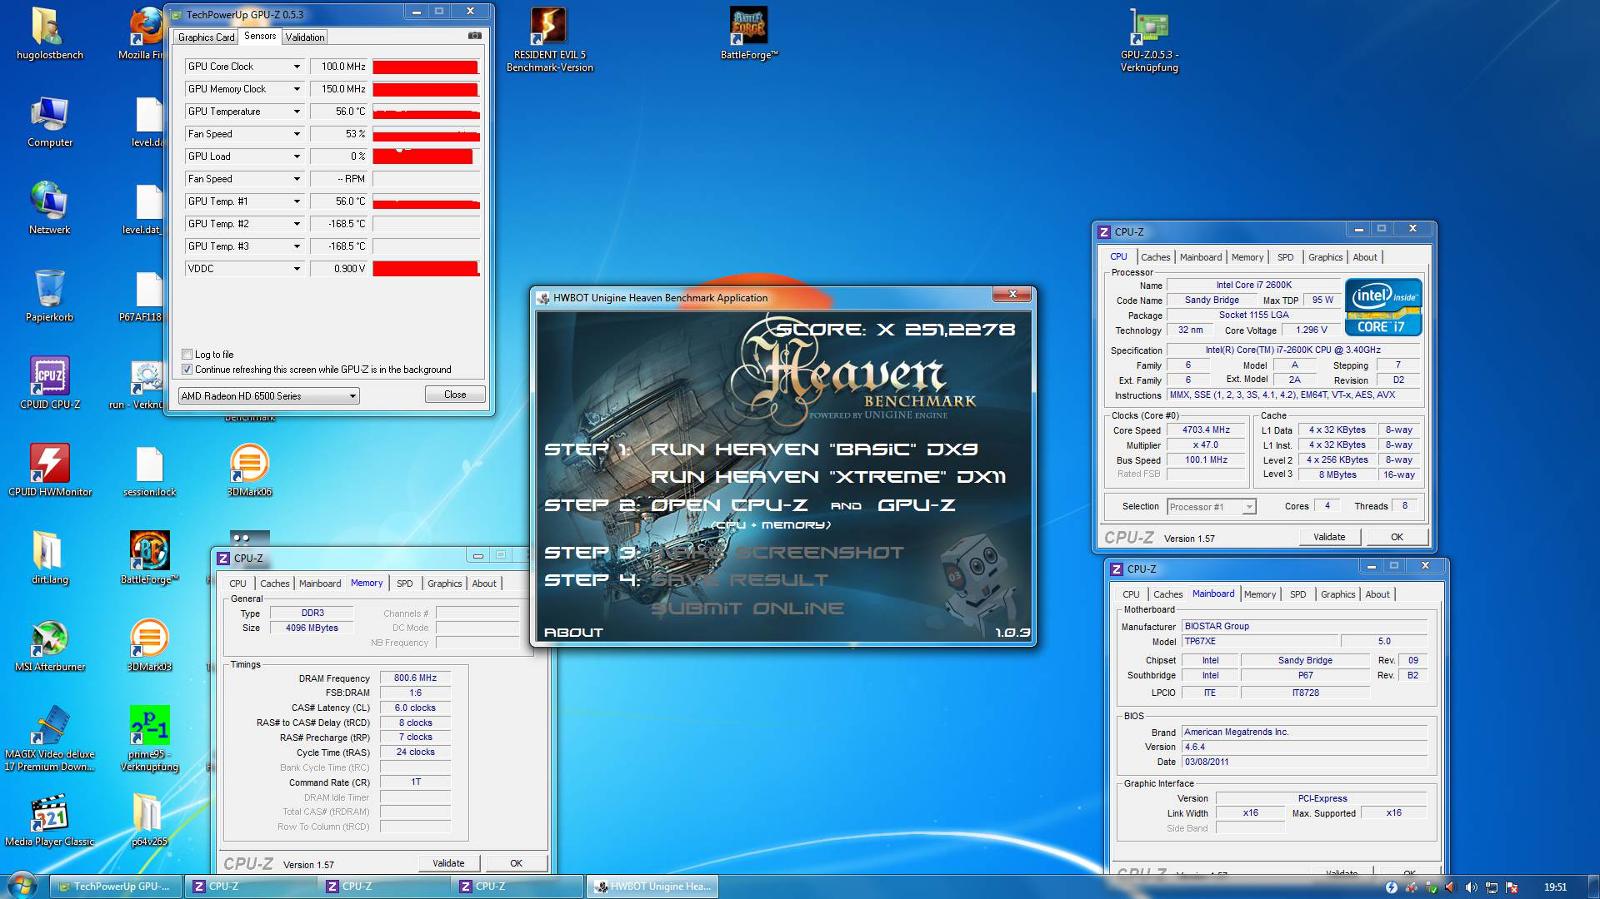The image size is (1600, 899).
Task: Click the GPU Load red graph
Action: [x=425, y=157]
